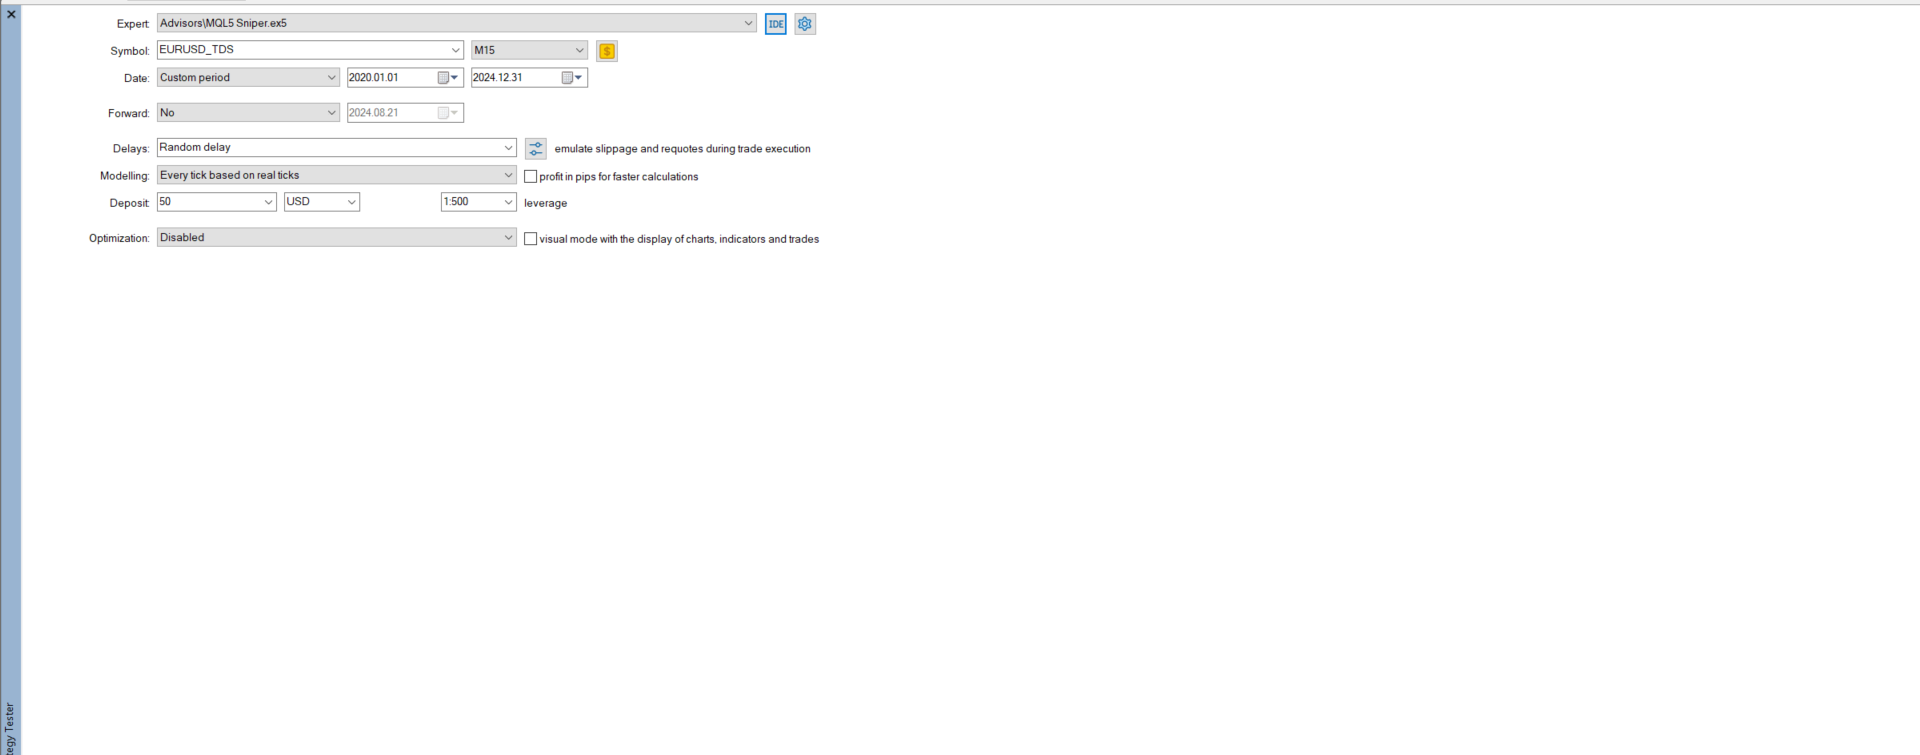Image resolution: width=1920 pixels, height=755 pixels.
Task: Expand the Expert advisor dropdown
Action: pos(748,23)
